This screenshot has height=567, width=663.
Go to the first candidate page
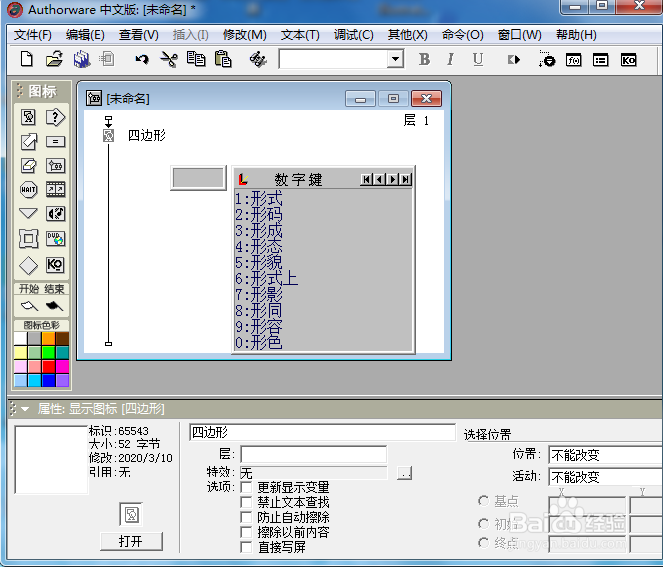point(366,179)
